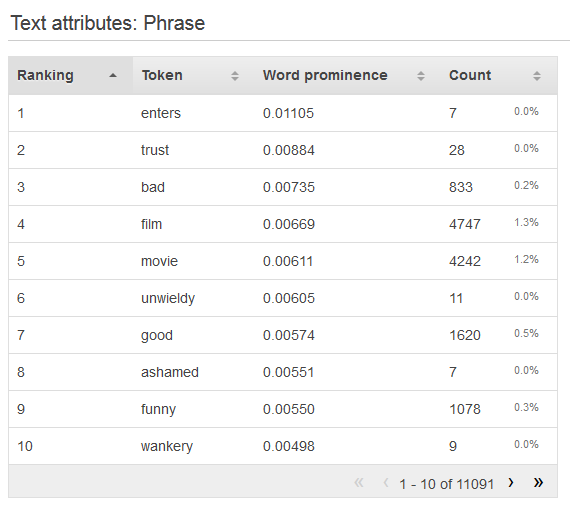
Task: Select the 'movie' row
Action: pos(283,261)
